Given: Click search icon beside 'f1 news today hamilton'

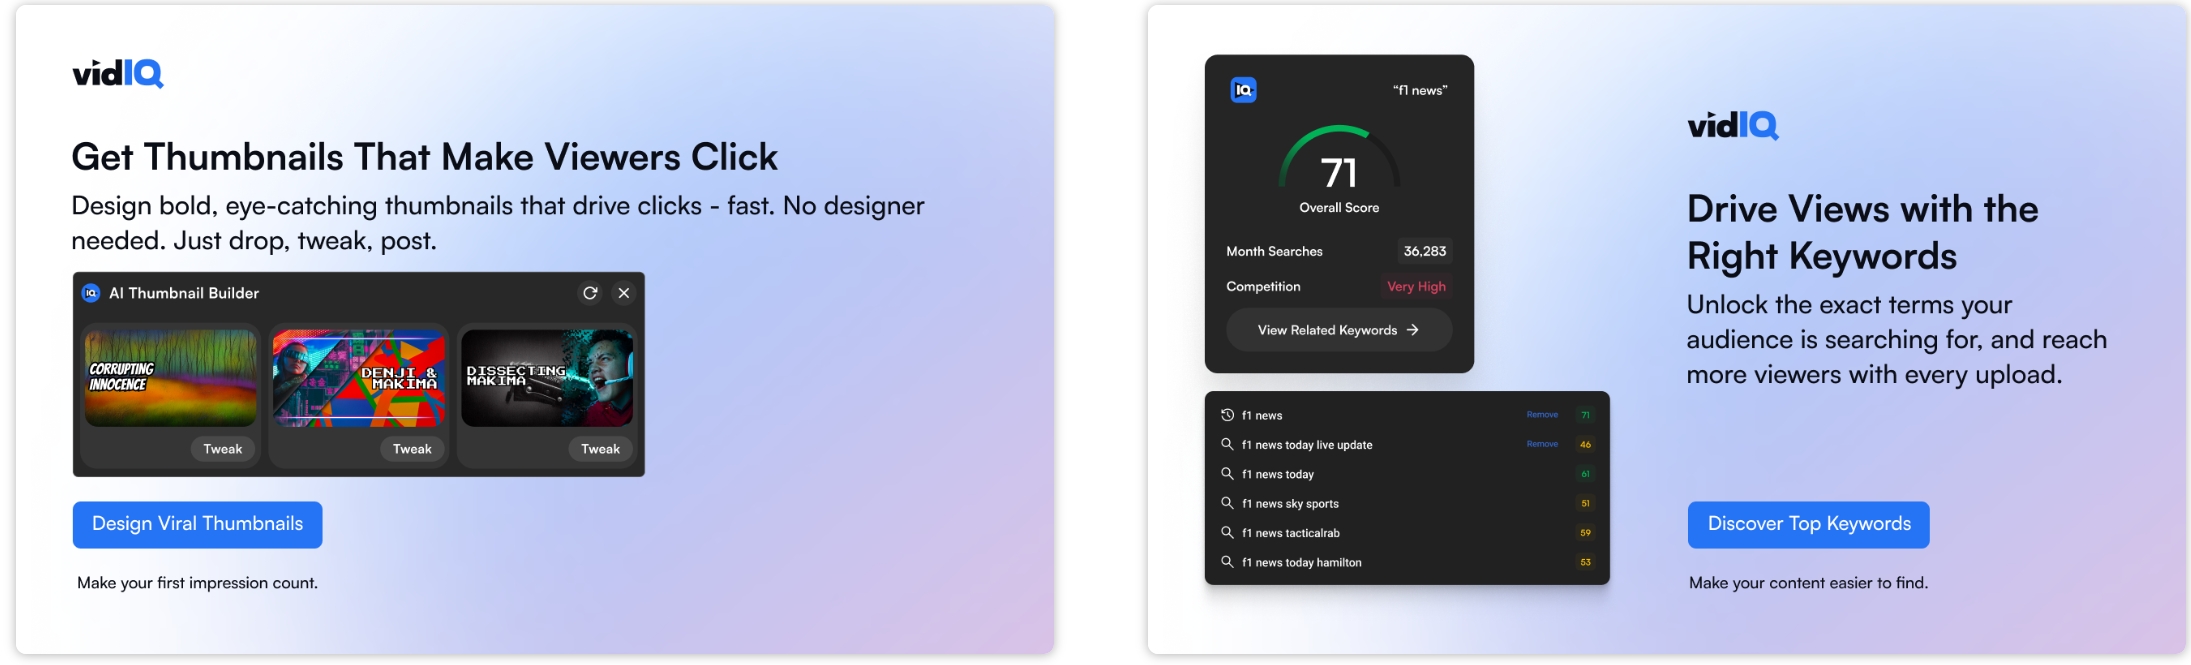Looking at the screenshot, I should point(1227,562).
